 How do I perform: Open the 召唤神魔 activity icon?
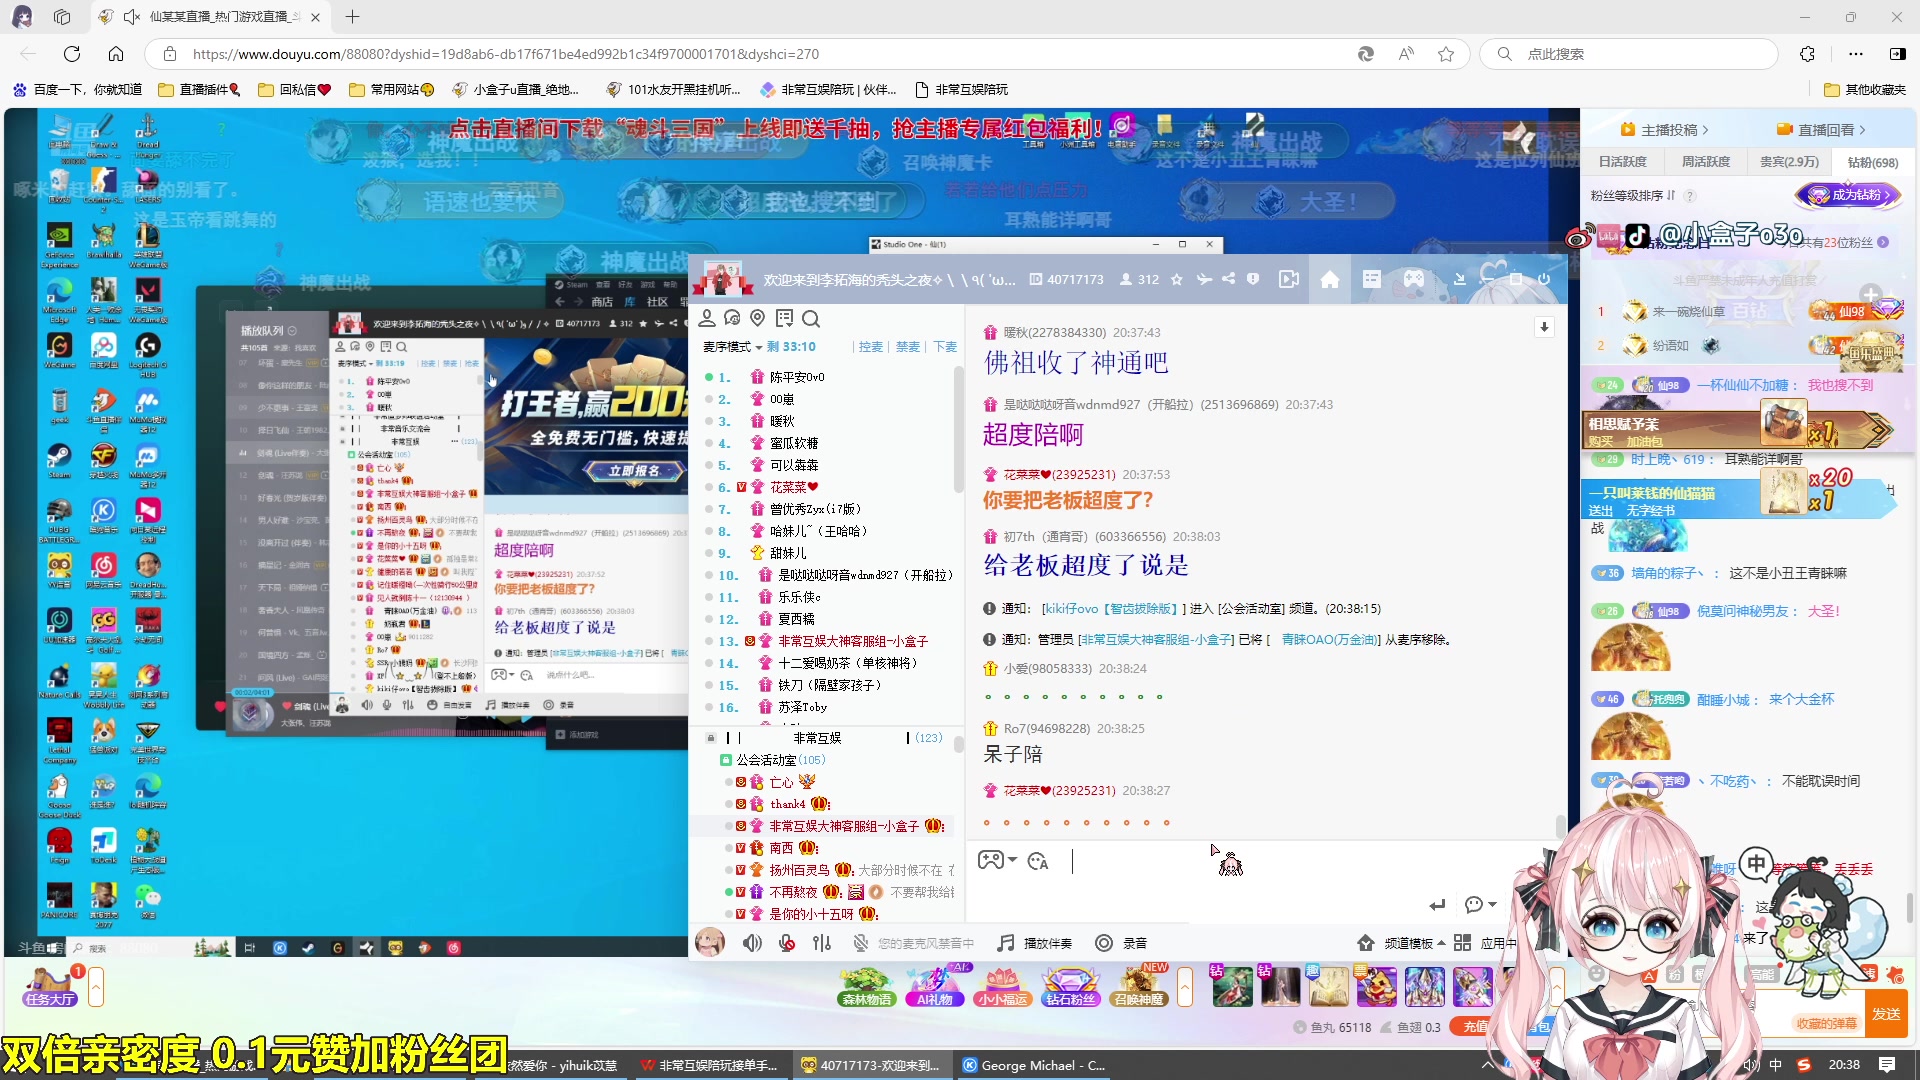[x=1139, y=986]
